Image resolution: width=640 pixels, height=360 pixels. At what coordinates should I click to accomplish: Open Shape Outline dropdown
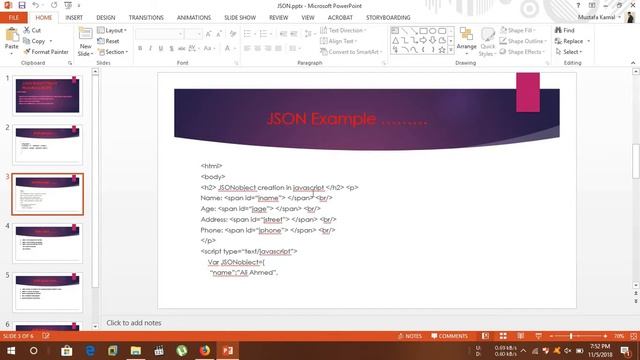pos(523,41)
